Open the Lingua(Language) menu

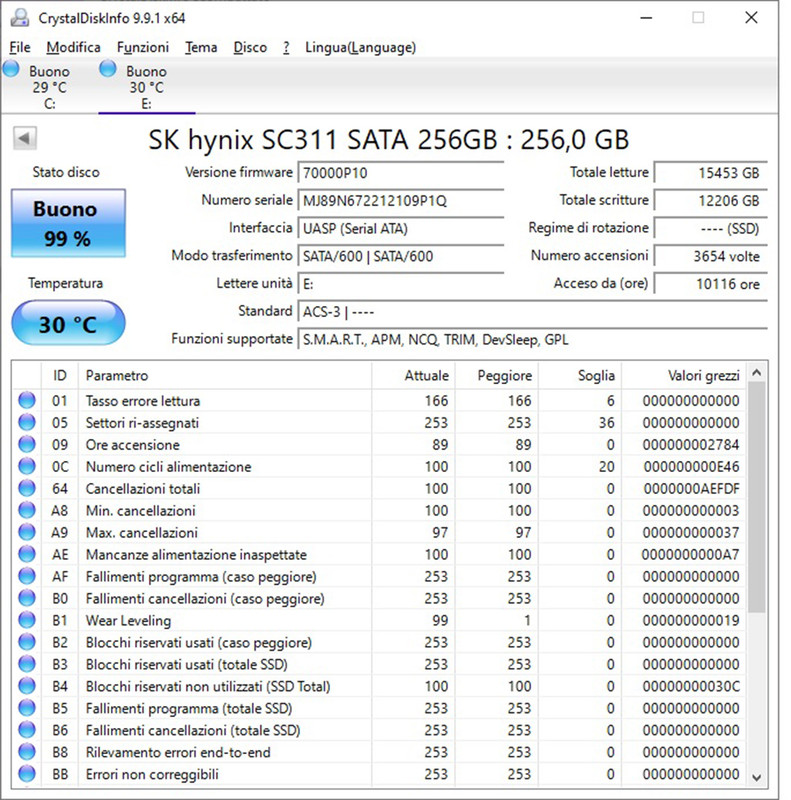pos(360,47)
